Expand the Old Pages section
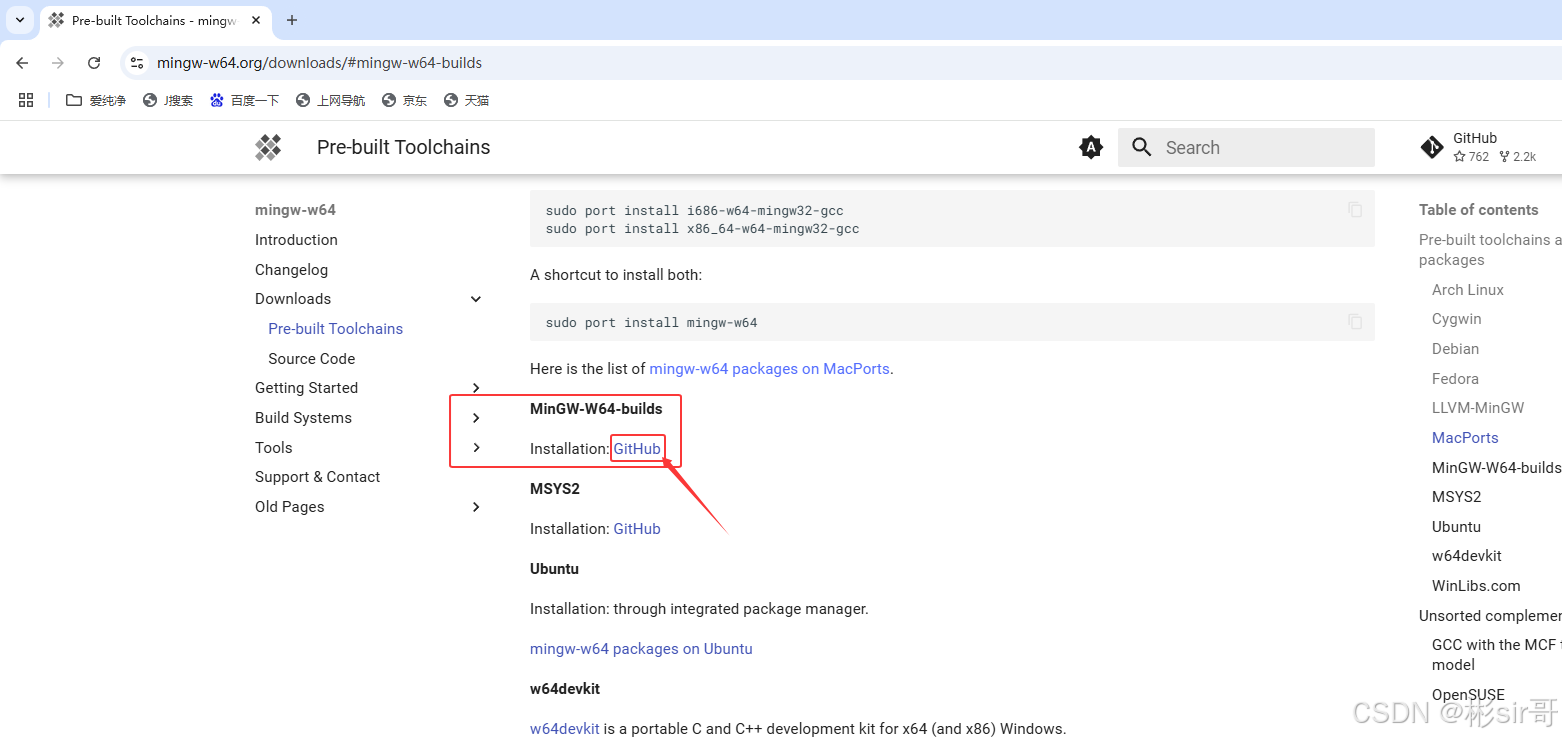 click(x=476, y=507)
